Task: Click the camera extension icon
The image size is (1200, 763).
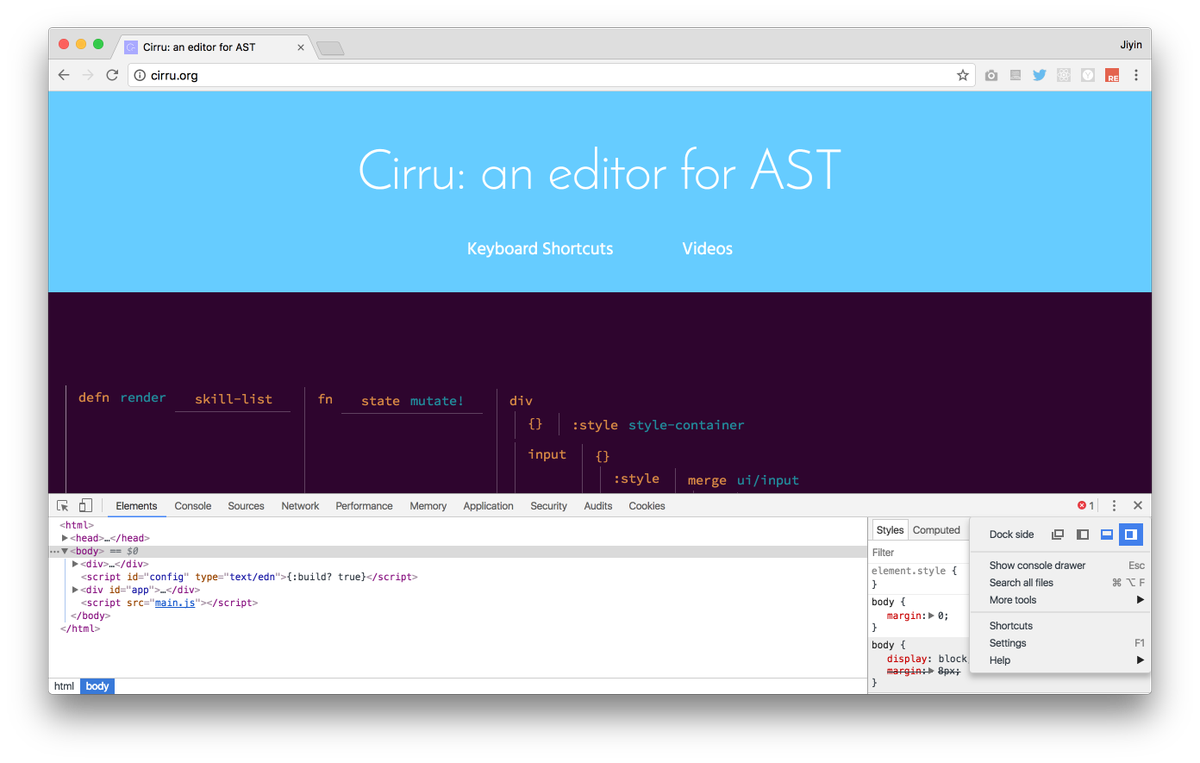Action: [991, 75]
